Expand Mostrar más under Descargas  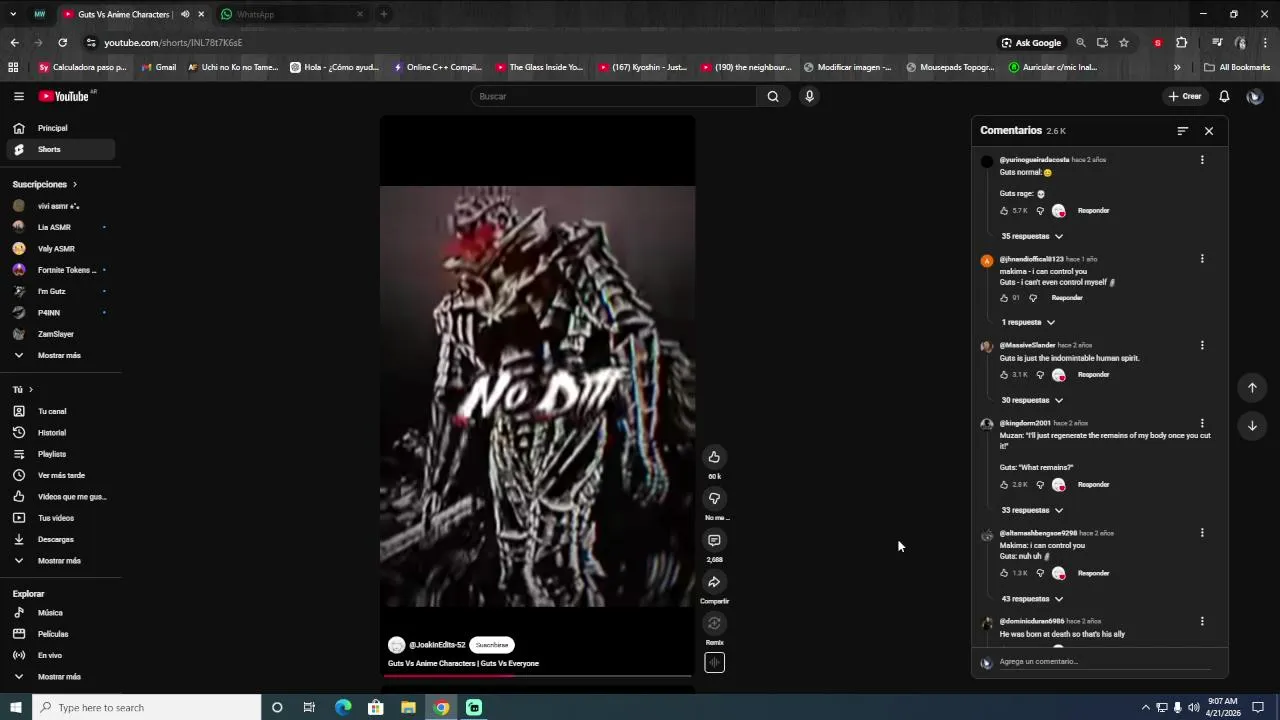(60, 561)
